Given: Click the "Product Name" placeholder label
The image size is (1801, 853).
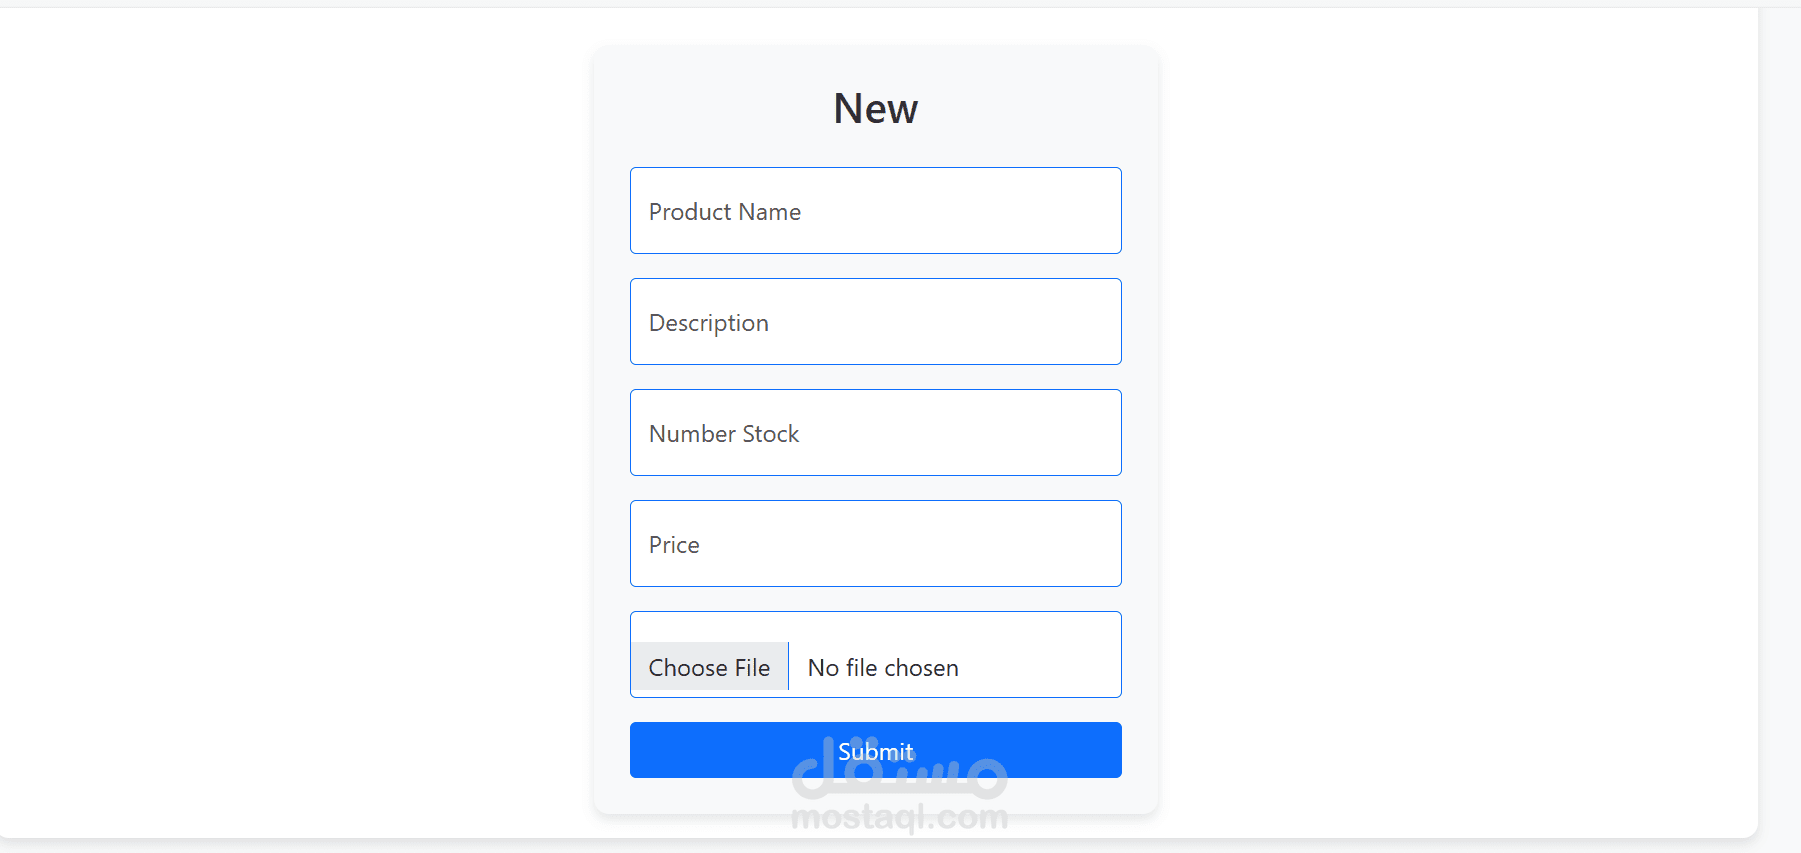Looking at the screenshot, I should coord(725,212).
